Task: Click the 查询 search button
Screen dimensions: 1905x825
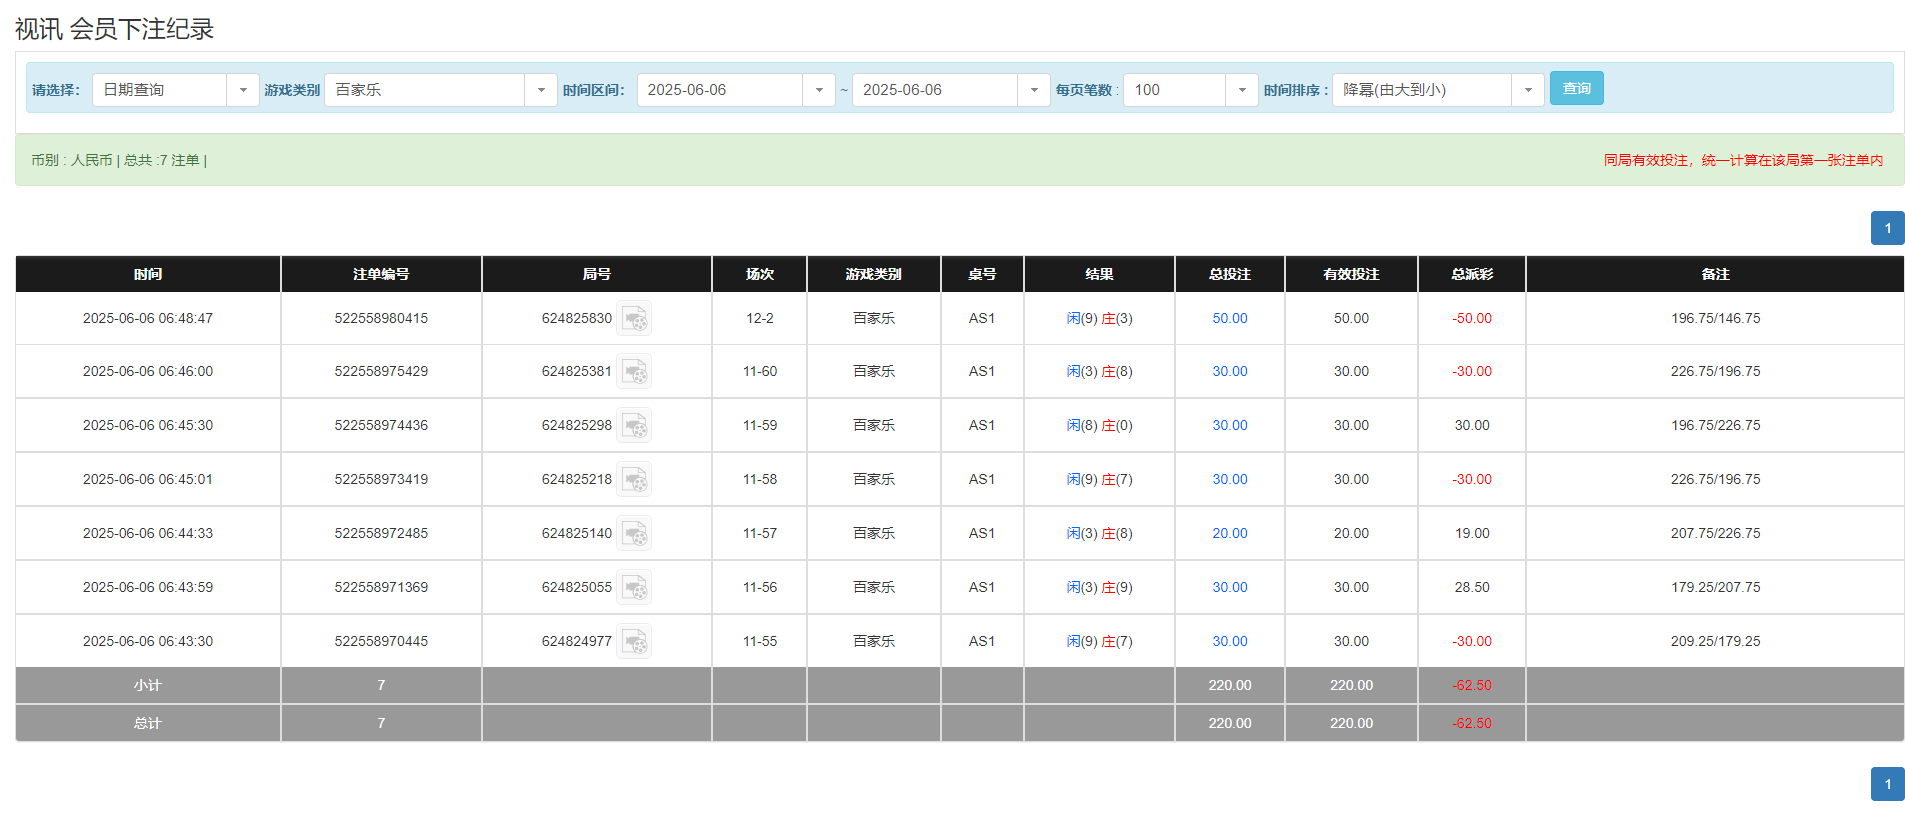Action: [1576, 89]
